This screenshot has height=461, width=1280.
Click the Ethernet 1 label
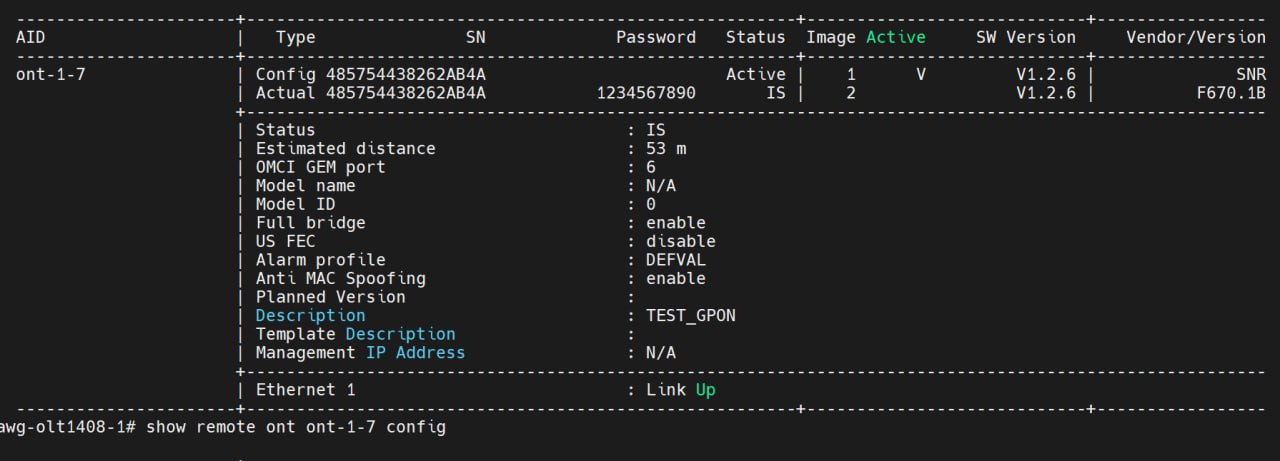pos(305,389)
